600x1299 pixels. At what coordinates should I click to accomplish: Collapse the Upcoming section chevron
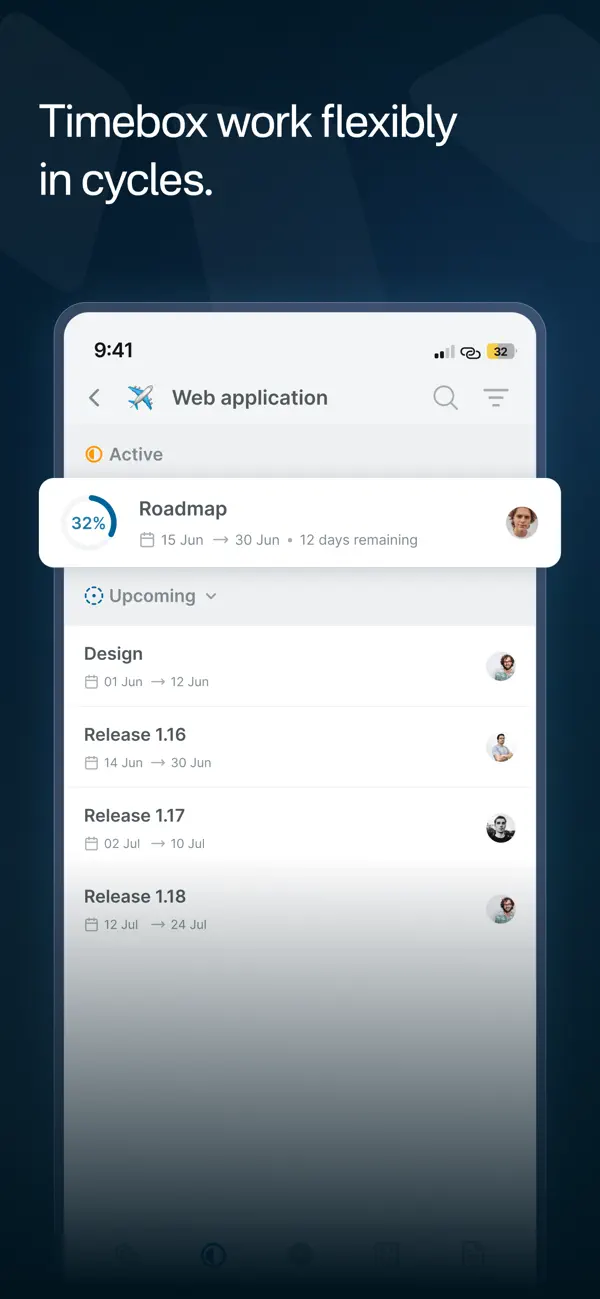[x=211, y=596]
